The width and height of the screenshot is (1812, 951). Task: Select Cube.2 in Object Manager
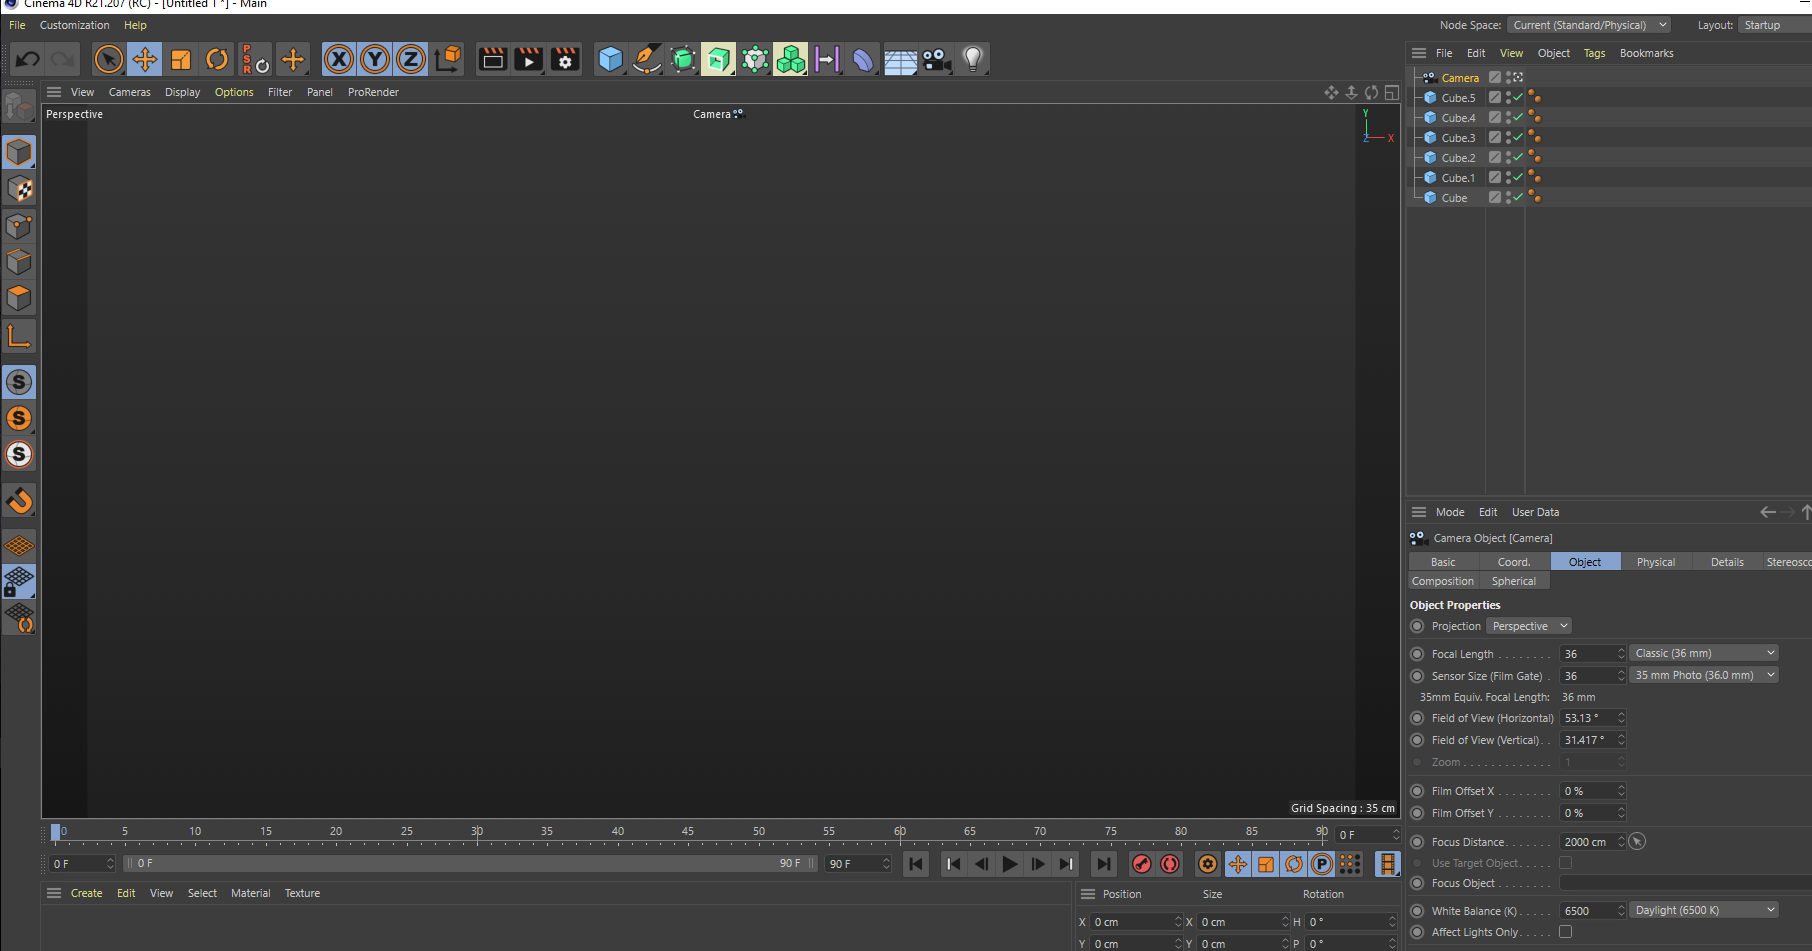tap(1458, 158)
